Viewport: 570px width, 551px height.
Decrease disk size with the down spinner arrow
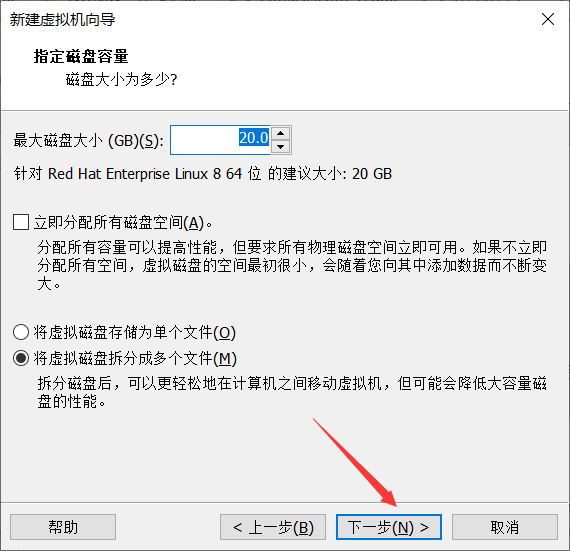tap(280, 147)
